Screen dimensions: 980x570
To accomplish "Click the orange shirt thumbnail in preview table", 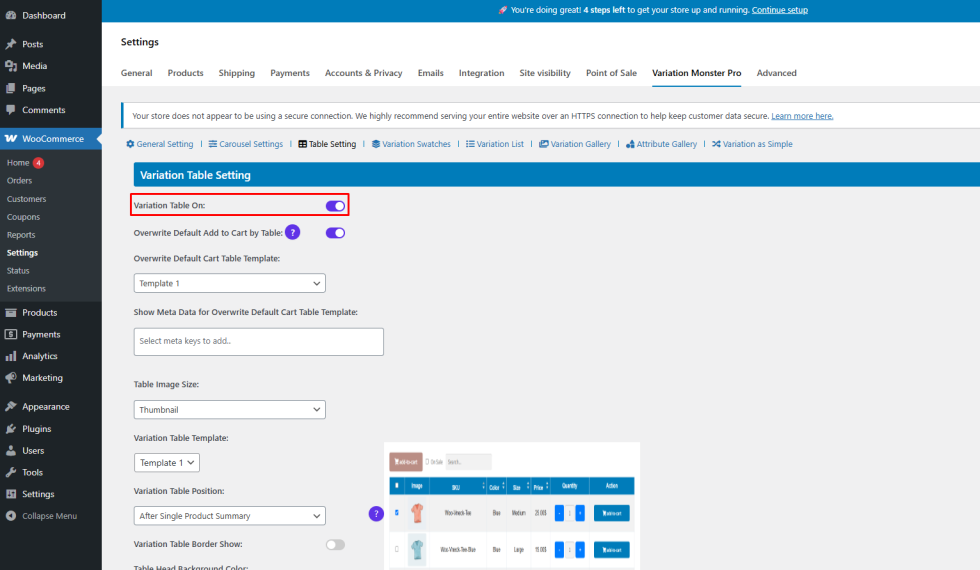I will [417, 513].
